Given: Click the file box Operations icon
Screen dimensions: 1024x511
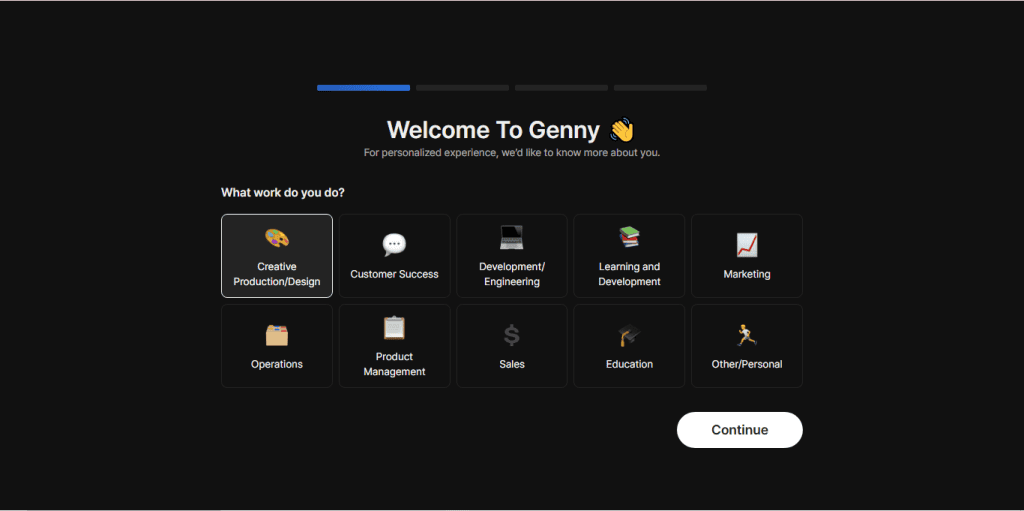Looking at the screenshot, I should click(x=277, y=335).
